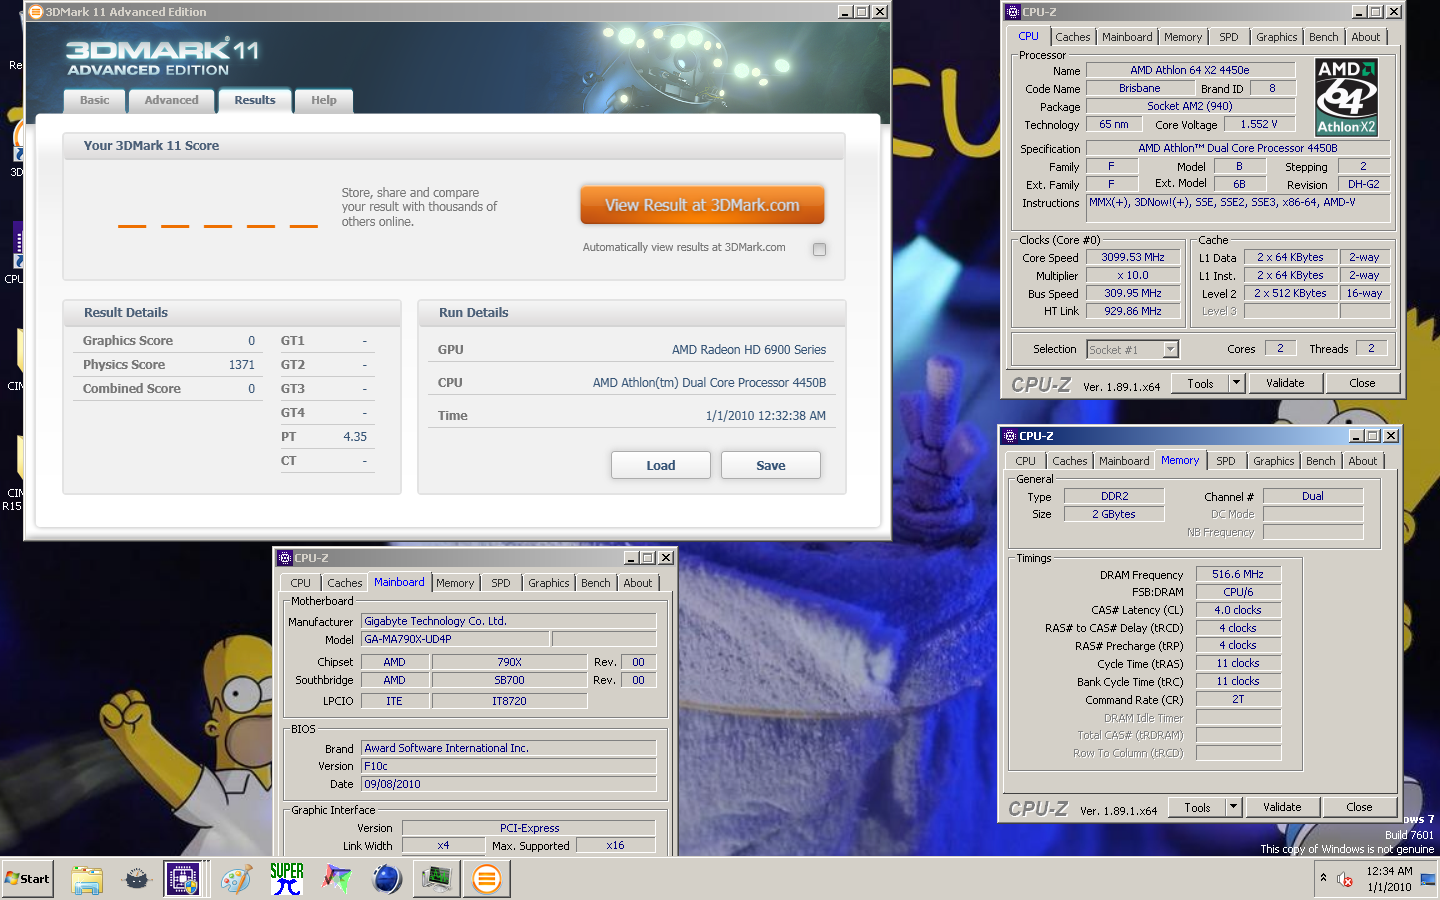This screenshot has width=1440, height=900.
Task: Click the CAS# Latency value 4.0 clocks
Action: (x=1238, y=610)
